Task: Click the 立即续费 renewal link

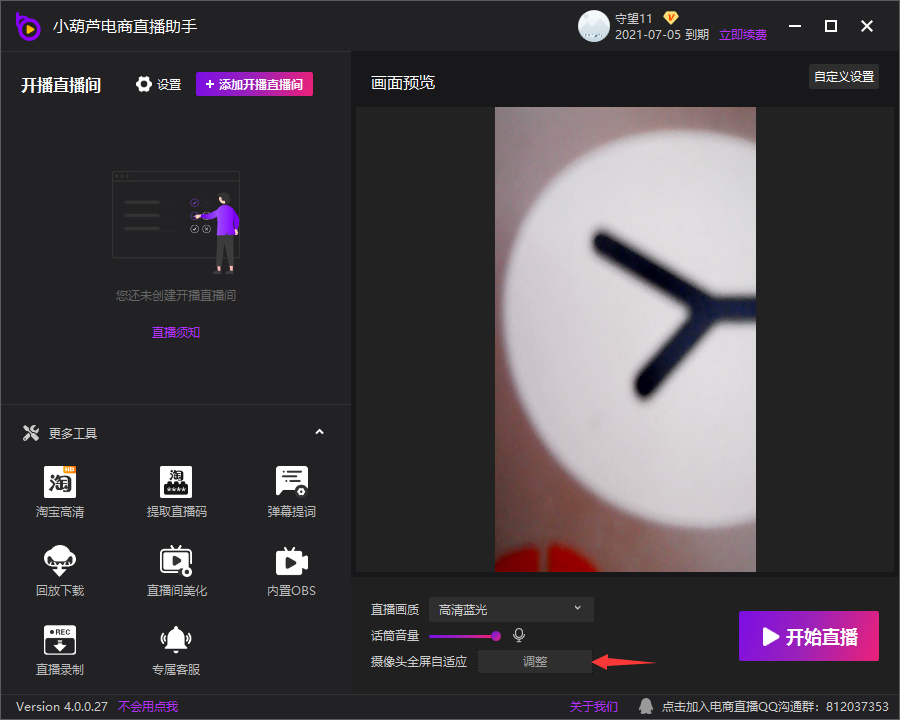Action: point(743,35)
